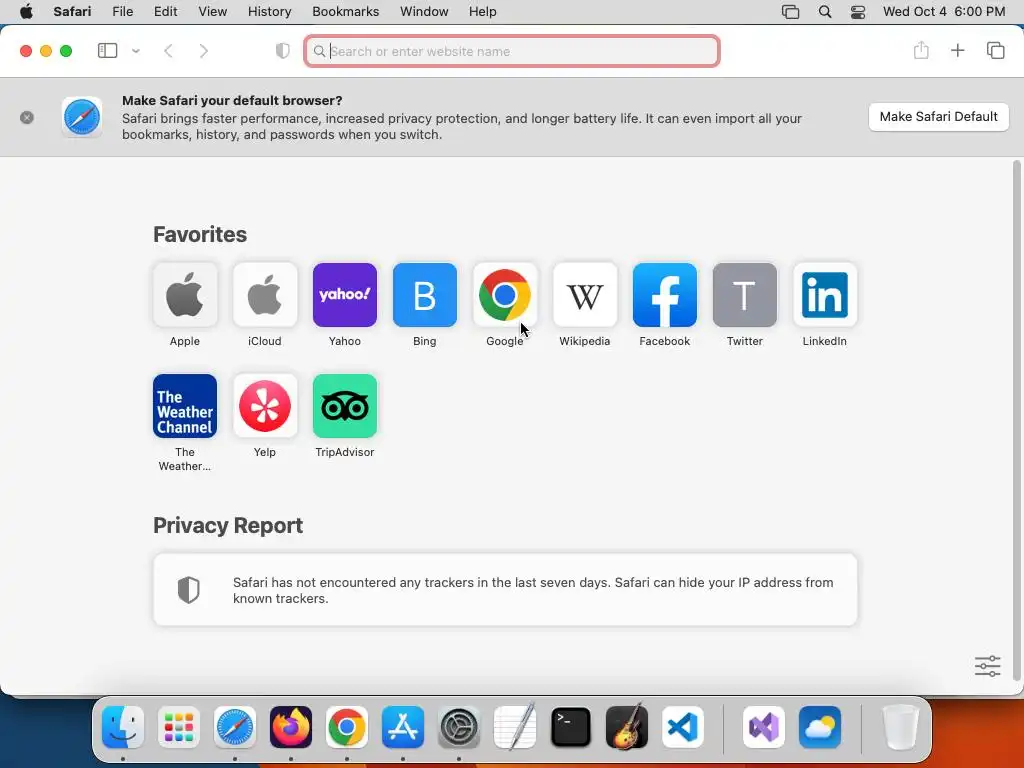Click the Privacy Report shield icon
The width and height of the screenshot is (1024, 768).
pos(189,590)
